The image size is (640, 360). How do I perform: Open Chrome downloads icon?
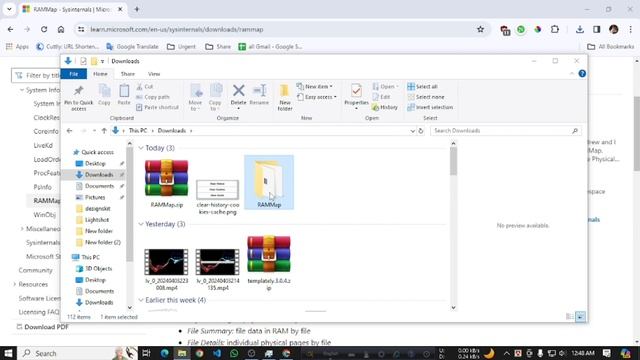[x=580, y=29]
